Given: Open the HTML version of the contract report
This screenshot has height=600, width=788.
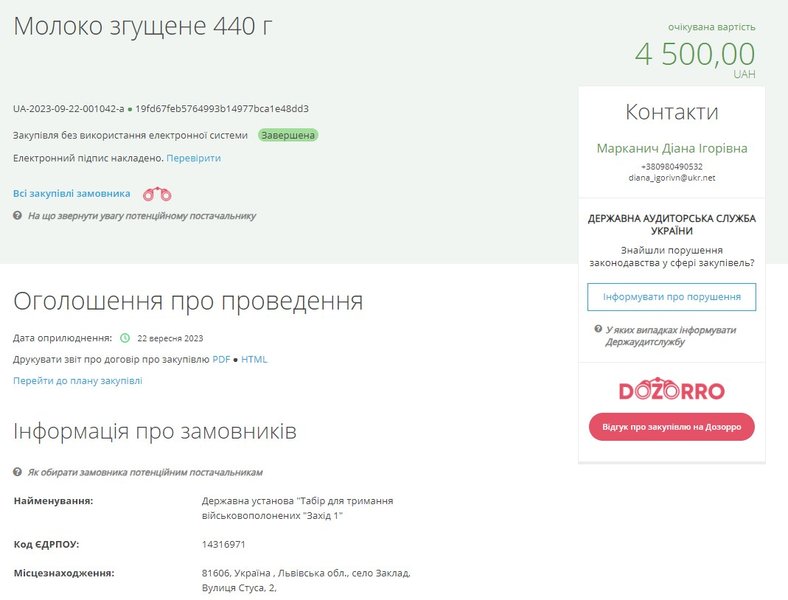Looking at the screenshot, I should tap(254, 359).
